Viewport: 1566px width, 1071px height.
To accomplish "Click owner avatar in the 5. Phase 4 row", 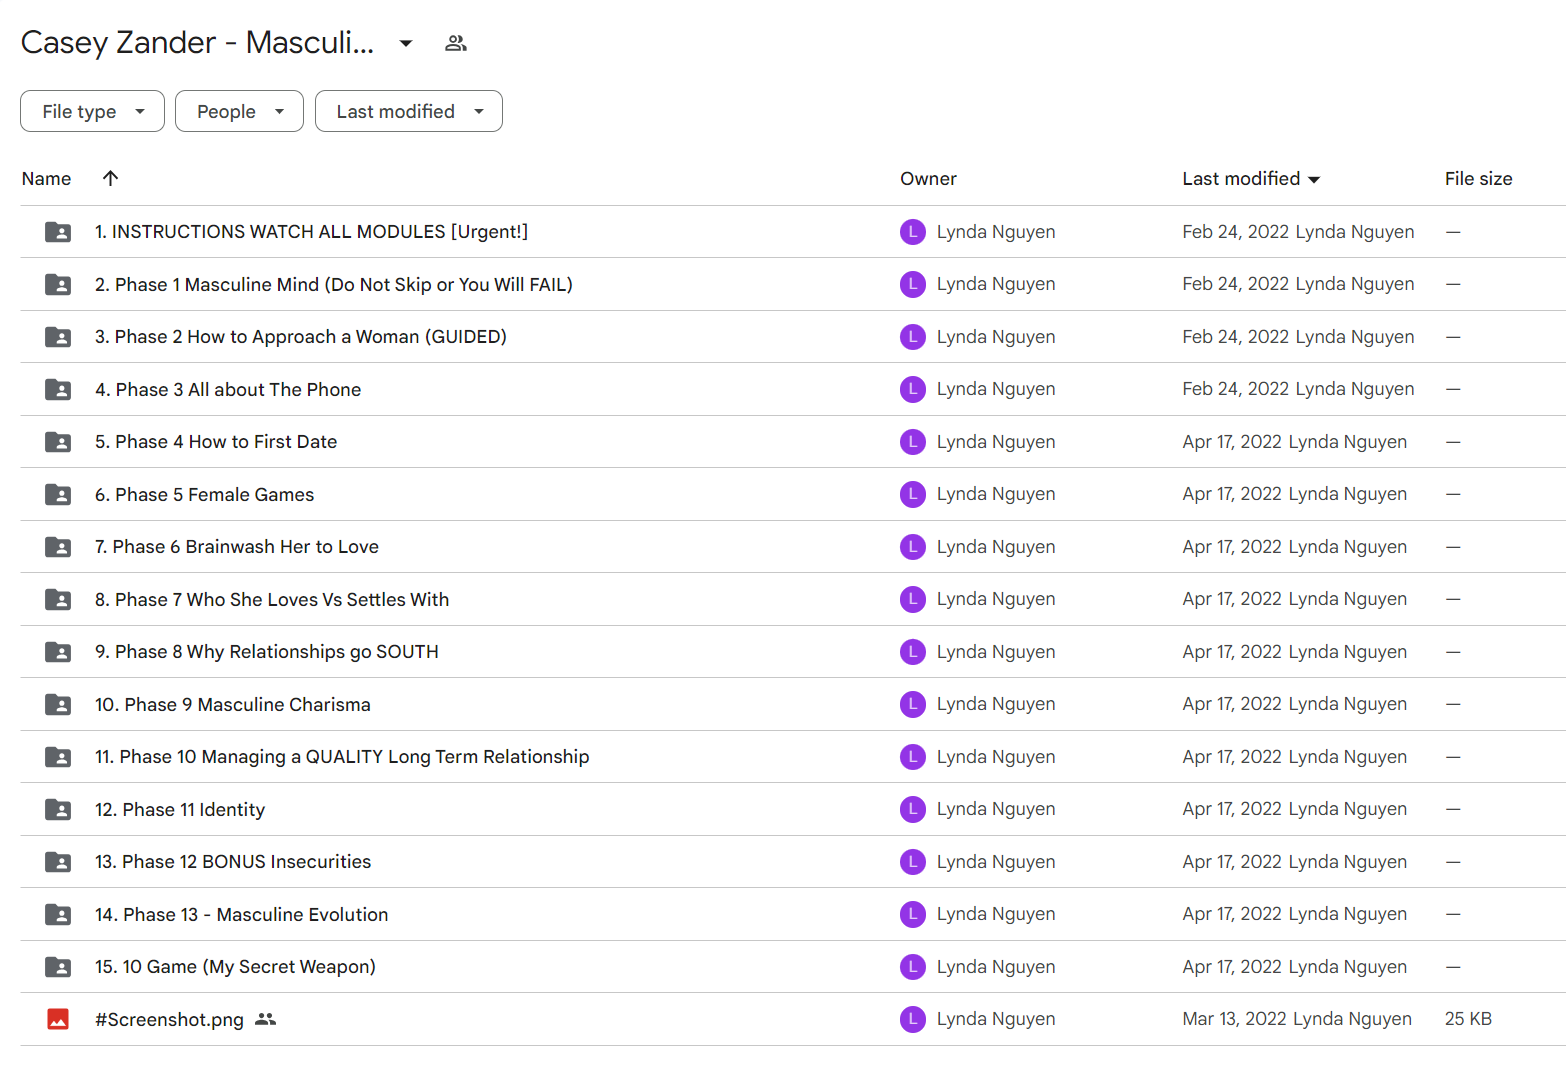I will [x=913, y=442].
